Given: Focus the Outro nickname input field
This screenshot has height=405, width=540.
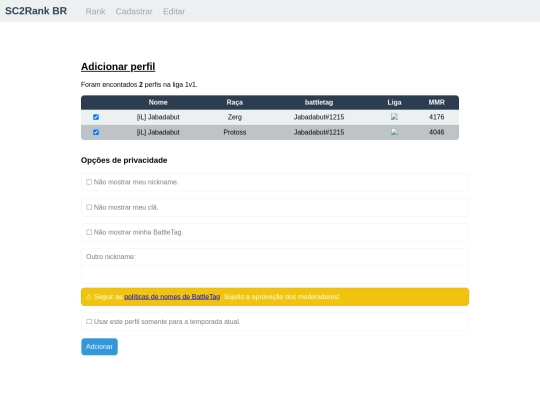Looking at the screenshot, I should point(275,274).
